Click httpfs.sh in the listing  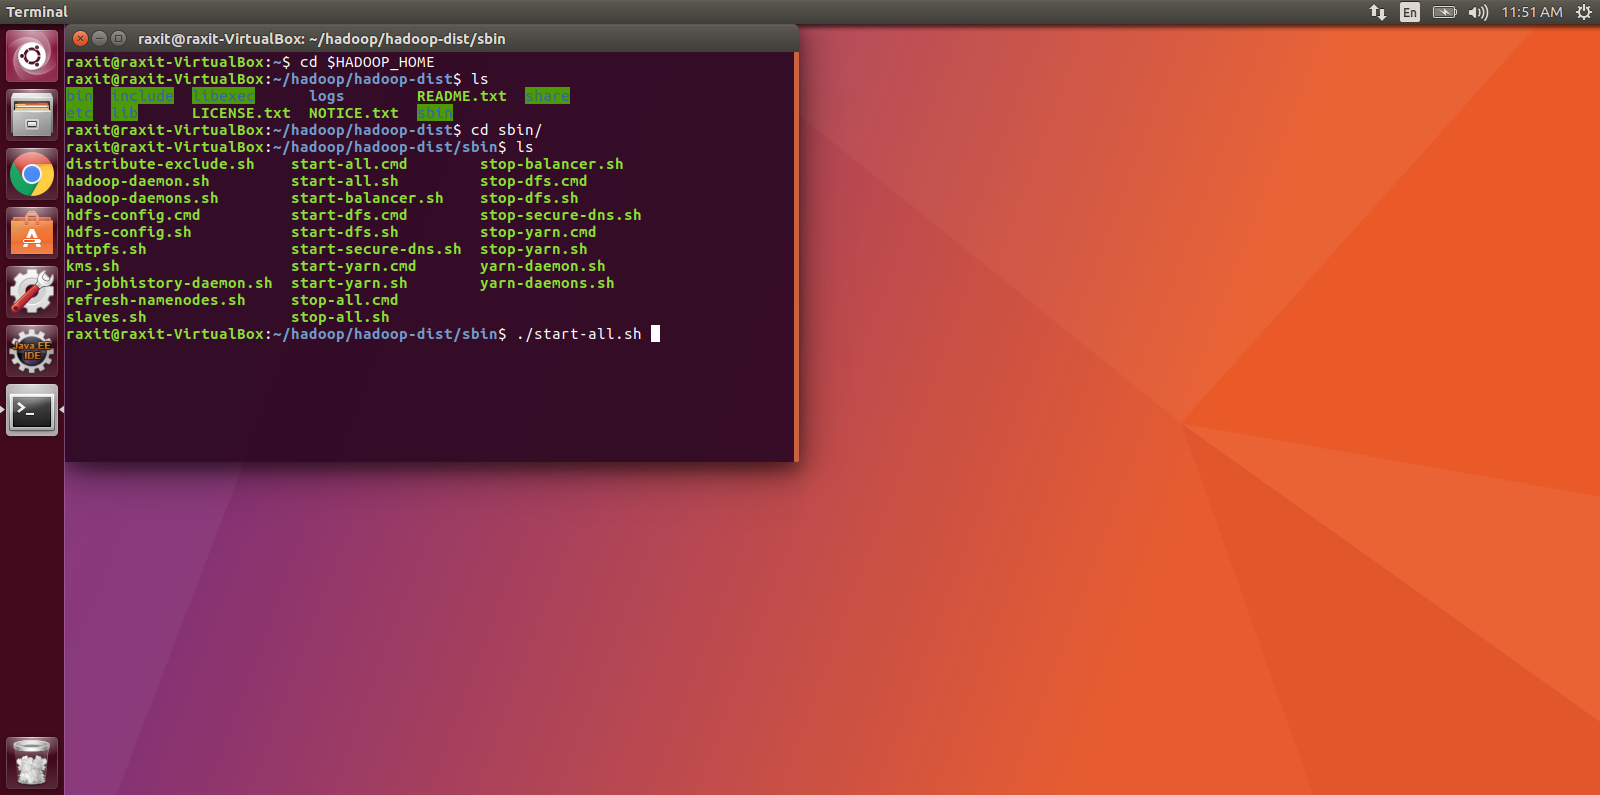tap(106, 249)
